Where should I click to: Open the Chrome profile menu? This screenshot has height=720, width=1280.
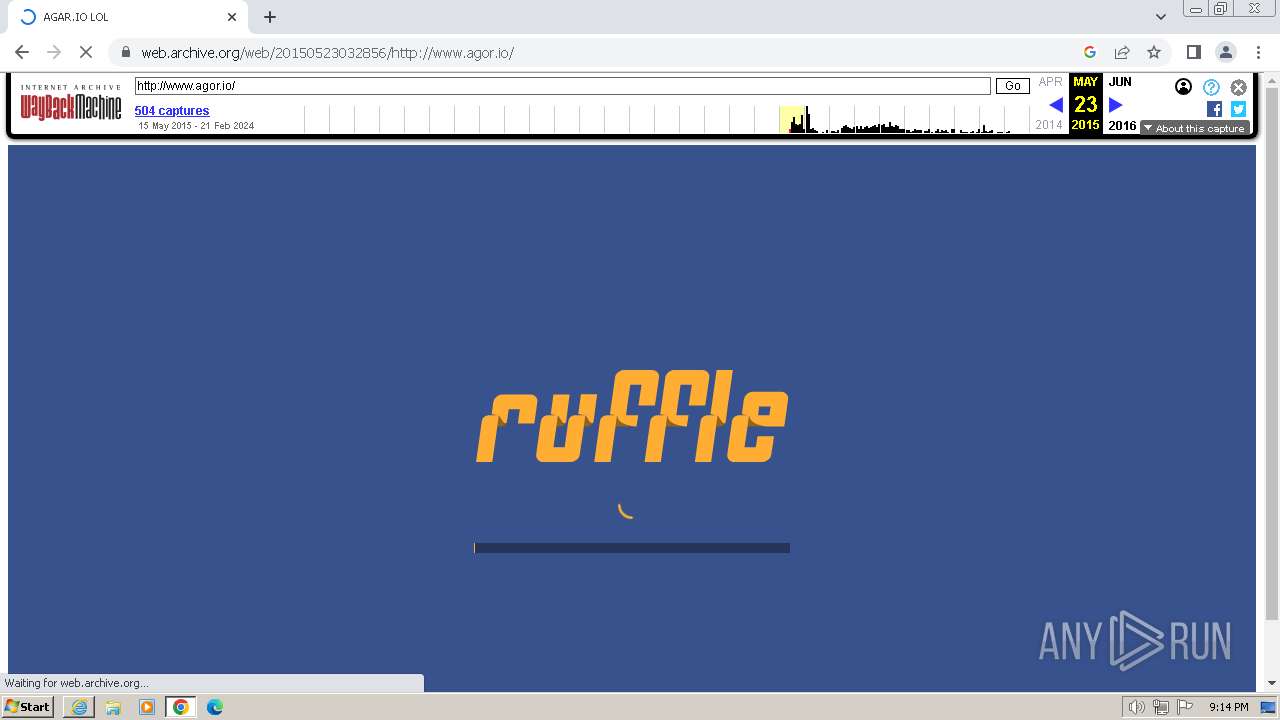pos(1225,52)
